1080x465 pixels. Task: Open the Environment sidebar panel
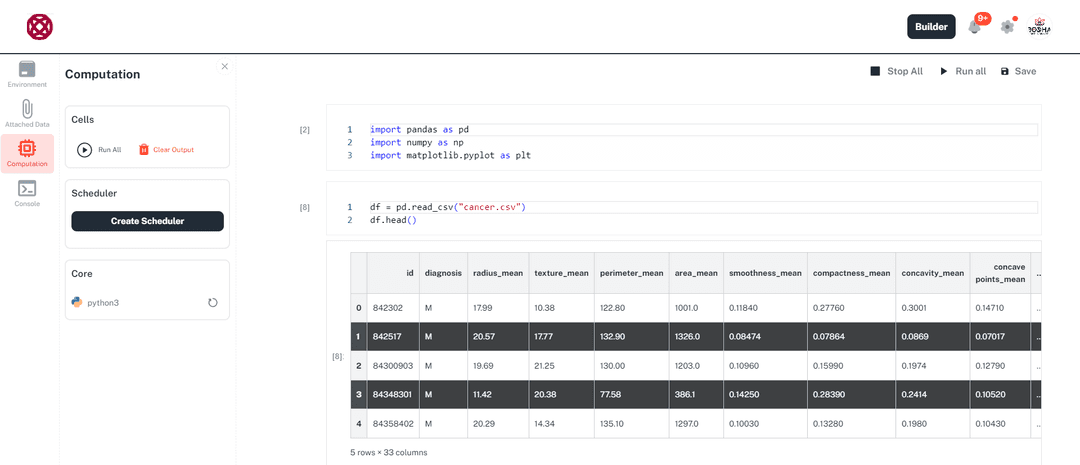tap(27, 74)
